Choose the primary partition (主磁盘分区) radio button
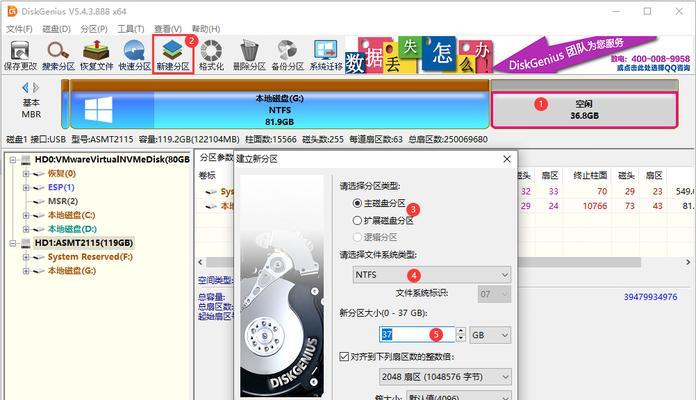 click(x=357, y=203)
